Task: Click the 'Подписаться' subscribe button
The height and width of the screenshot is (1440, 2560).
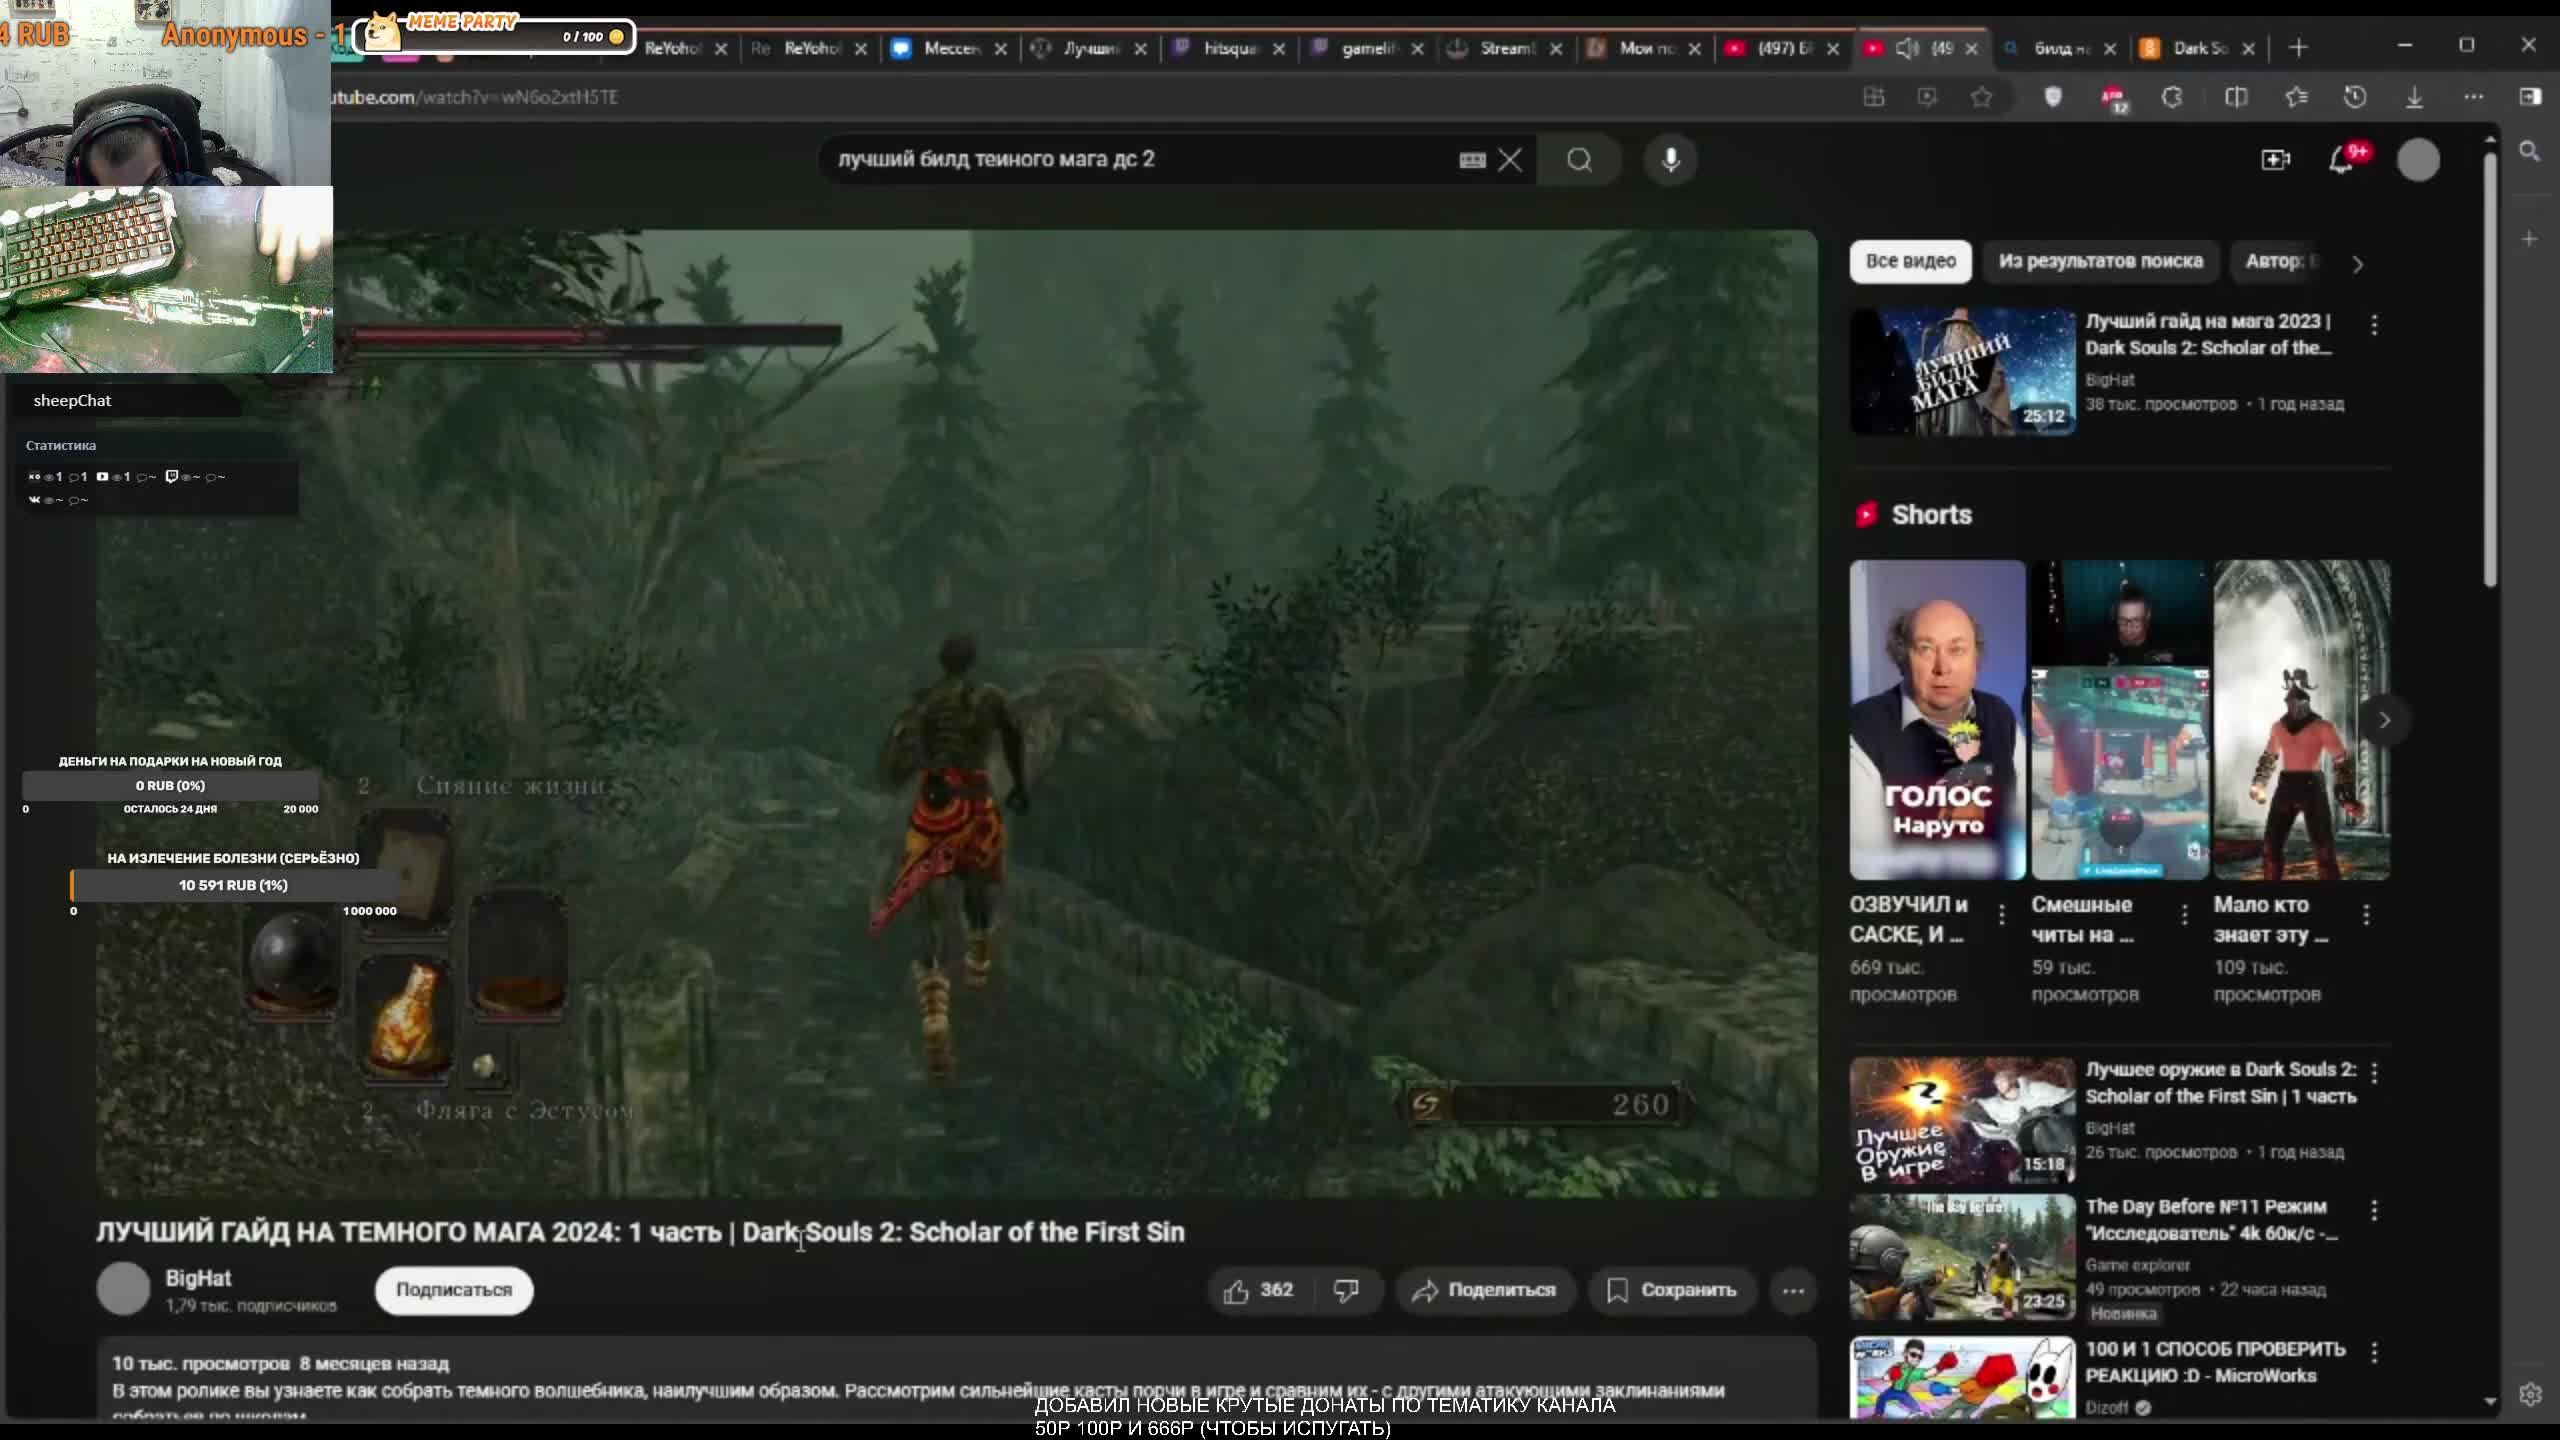Action: pos(454,1290)
